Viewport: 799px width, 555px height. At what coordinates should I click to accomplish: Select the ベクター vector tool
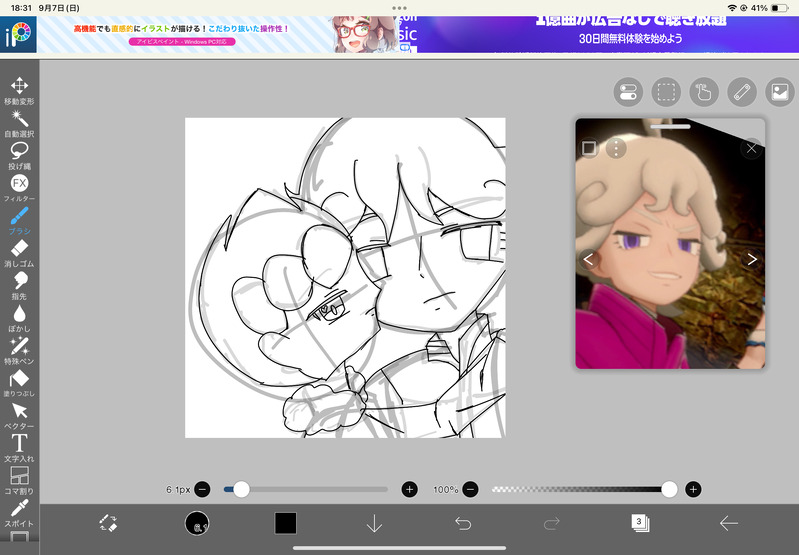pyautogui.click(x=19, y=416)
